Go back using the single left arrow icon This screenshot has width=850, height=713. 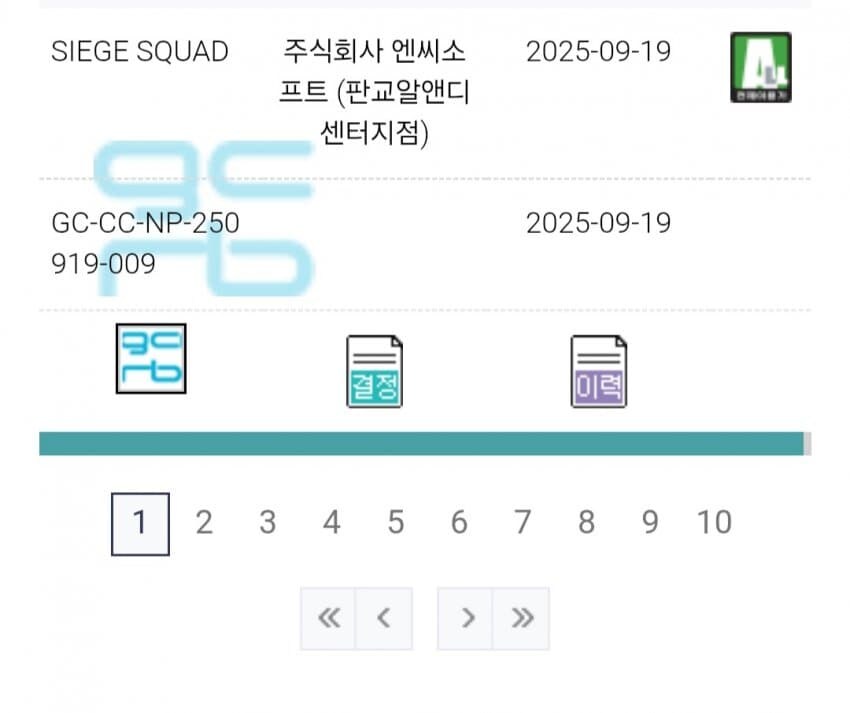pos(386,618)
